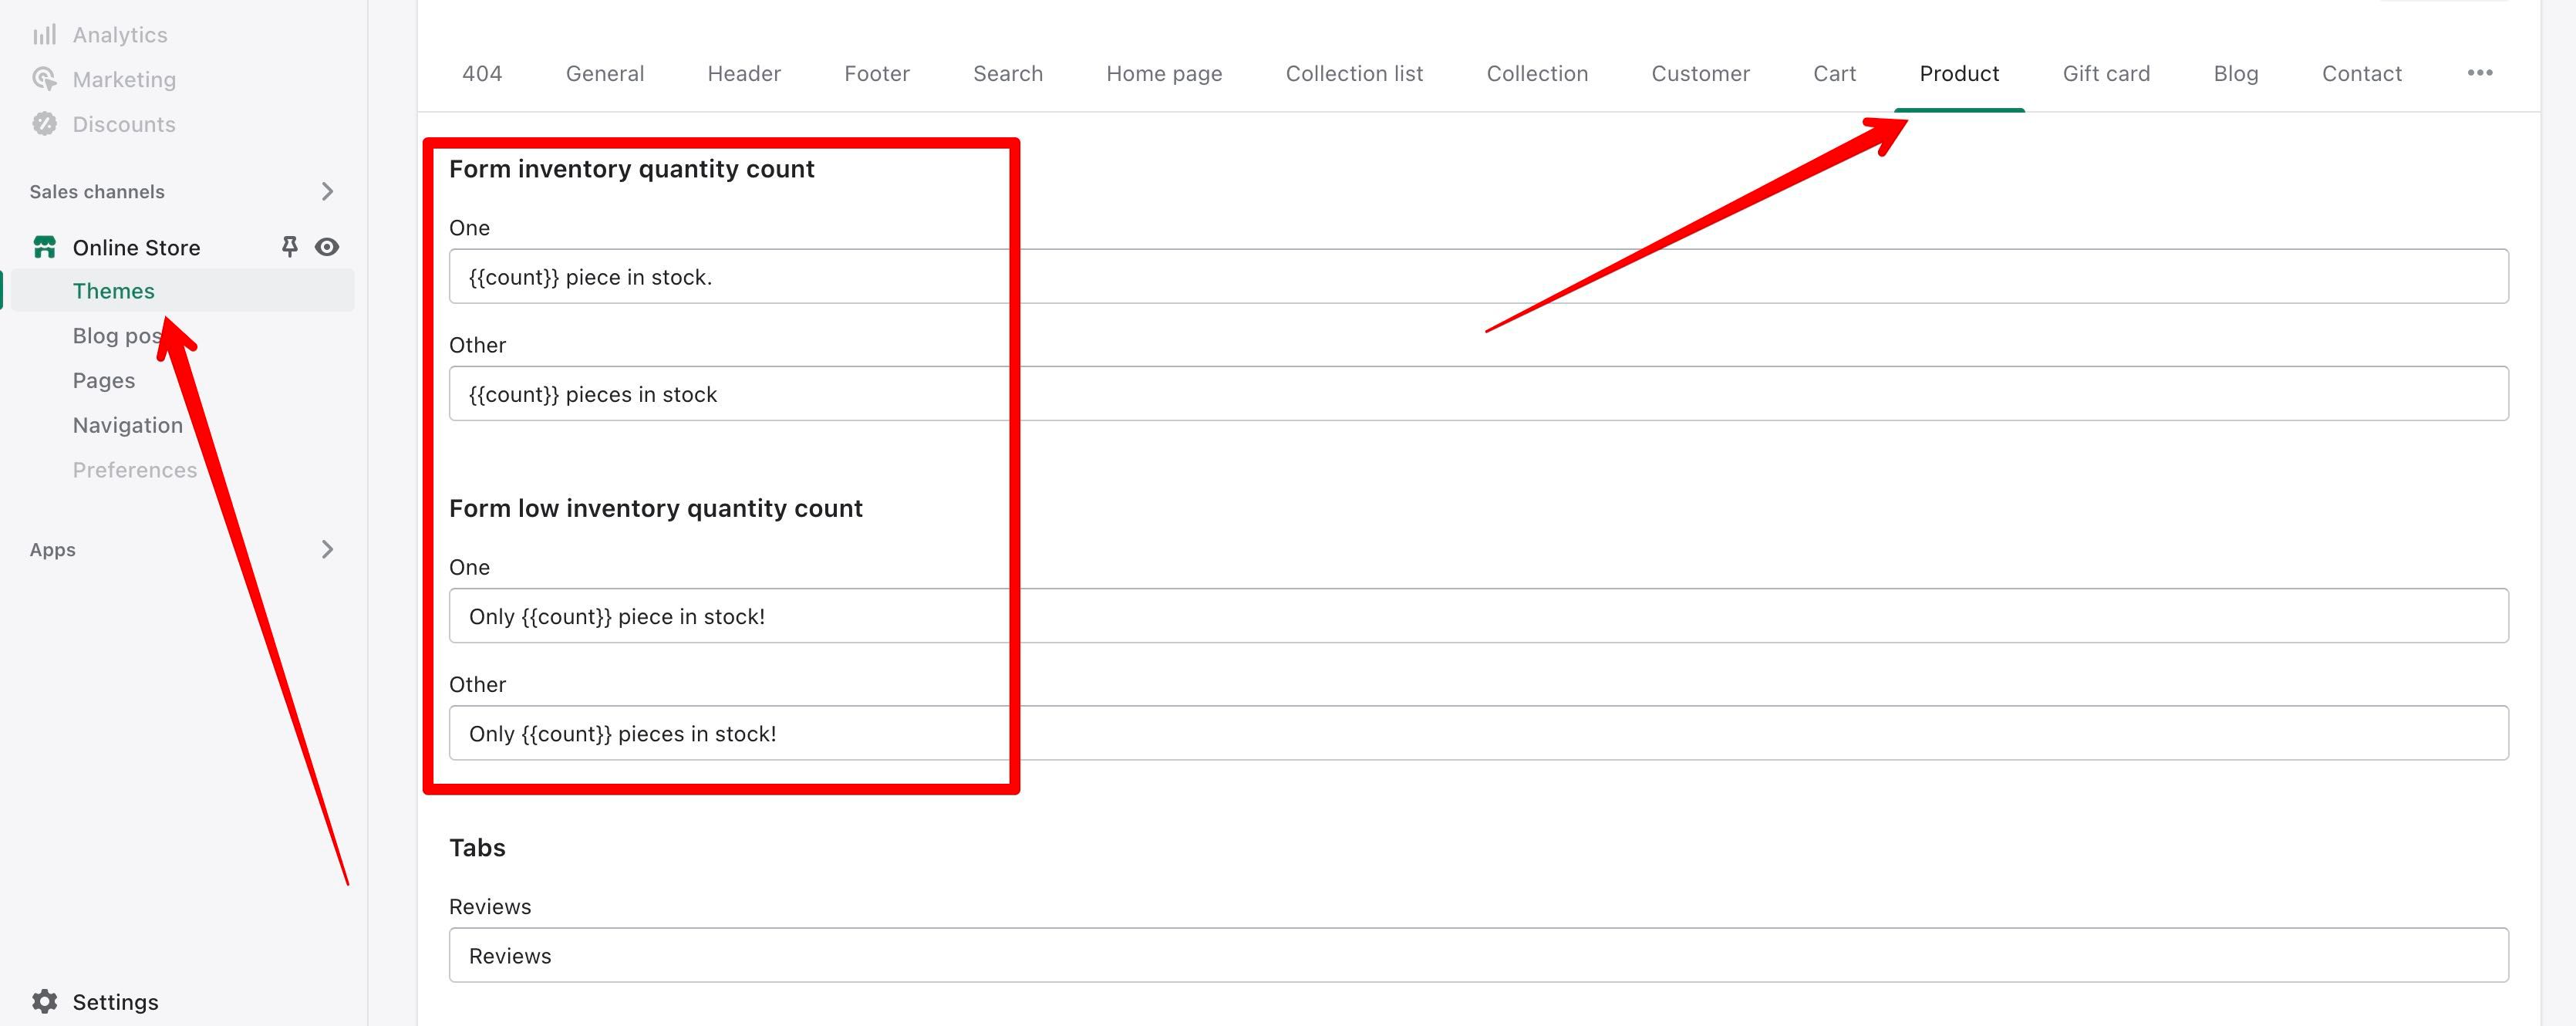Click the Online Store shop icon
2576x1026 pixels.
coord(44,247)
